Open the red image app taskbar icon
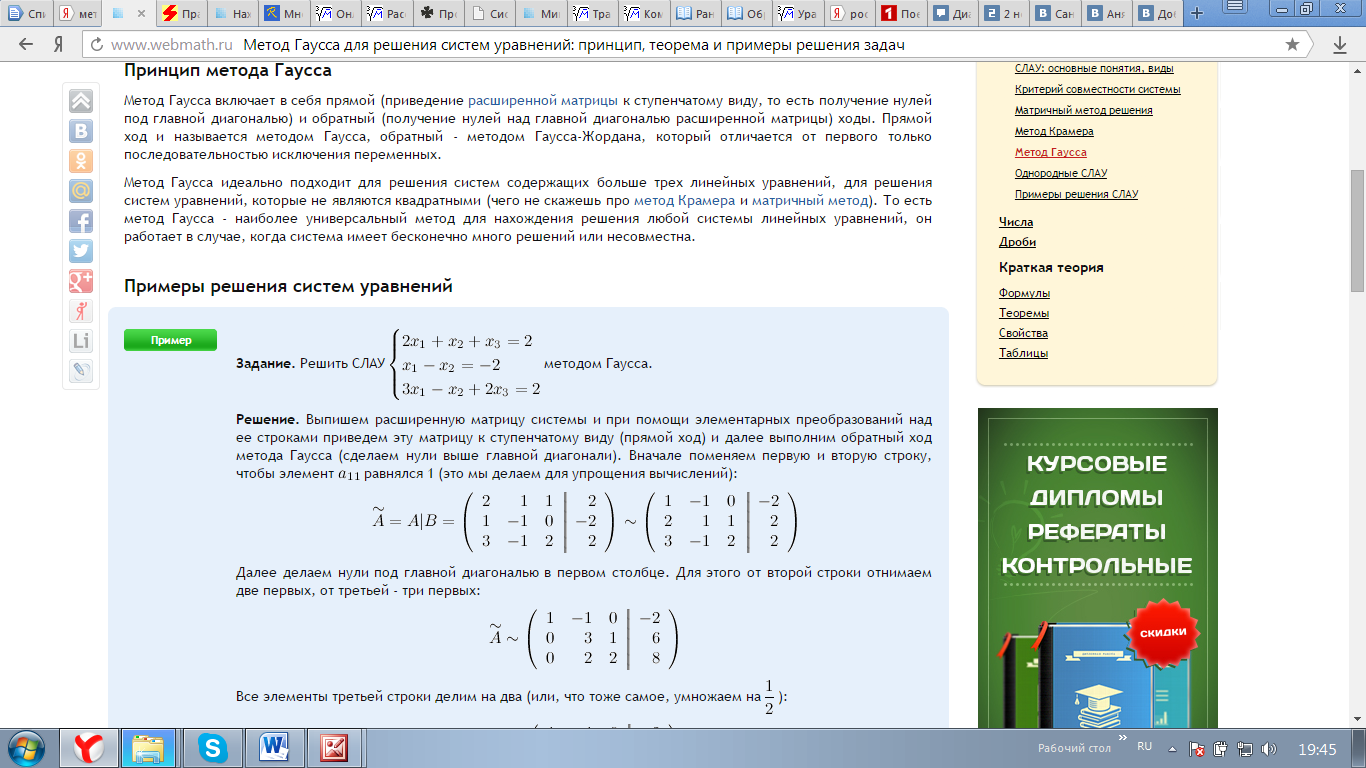 334,747
